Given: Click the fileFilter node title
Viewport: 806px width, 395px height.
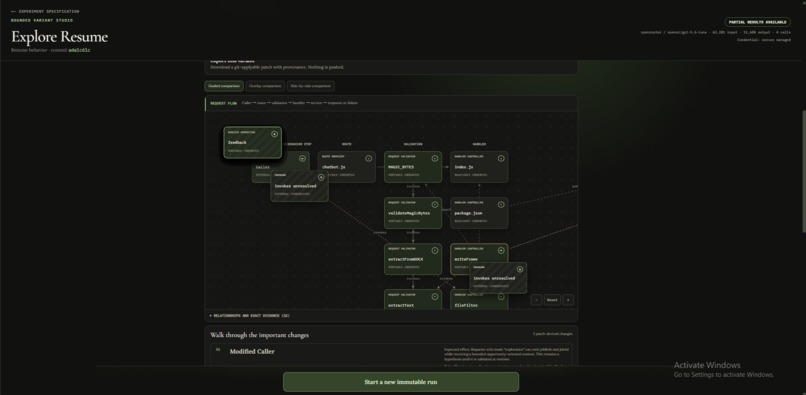Looking at the screenshot, I should pos(466,305).
